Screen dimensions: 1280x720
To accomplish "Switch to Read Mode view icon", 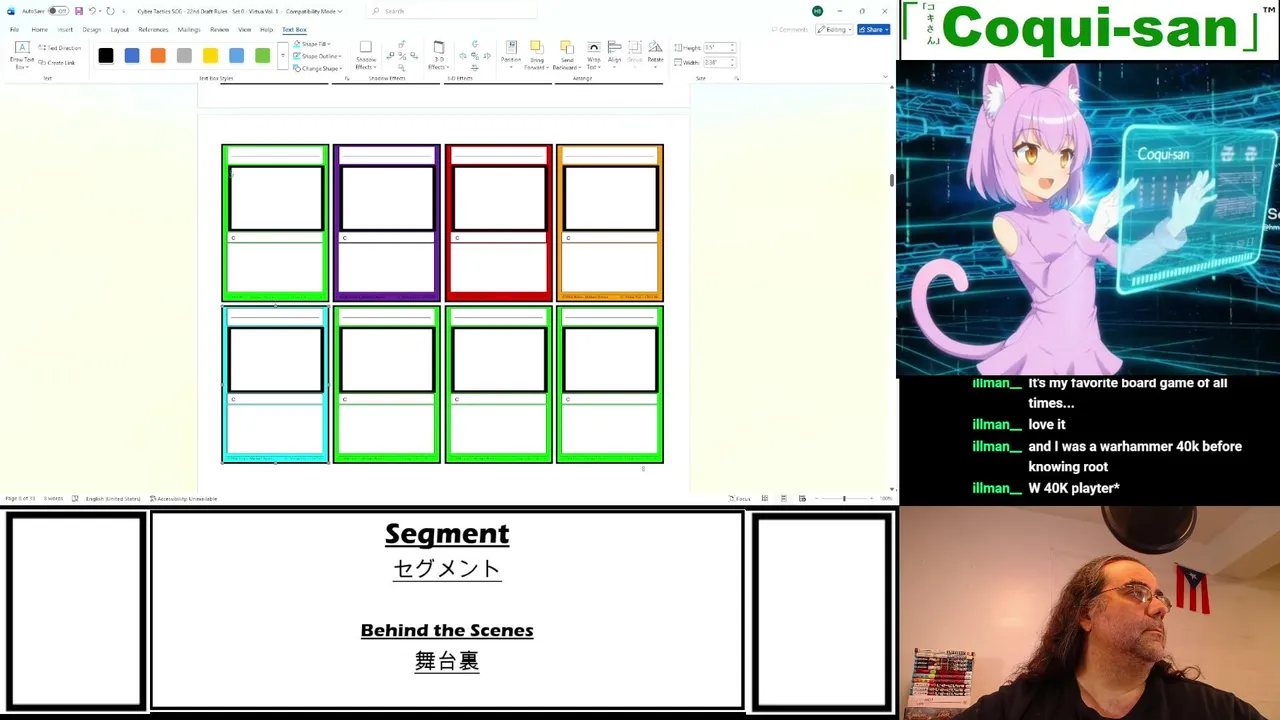I will click(x=765, y=498).
